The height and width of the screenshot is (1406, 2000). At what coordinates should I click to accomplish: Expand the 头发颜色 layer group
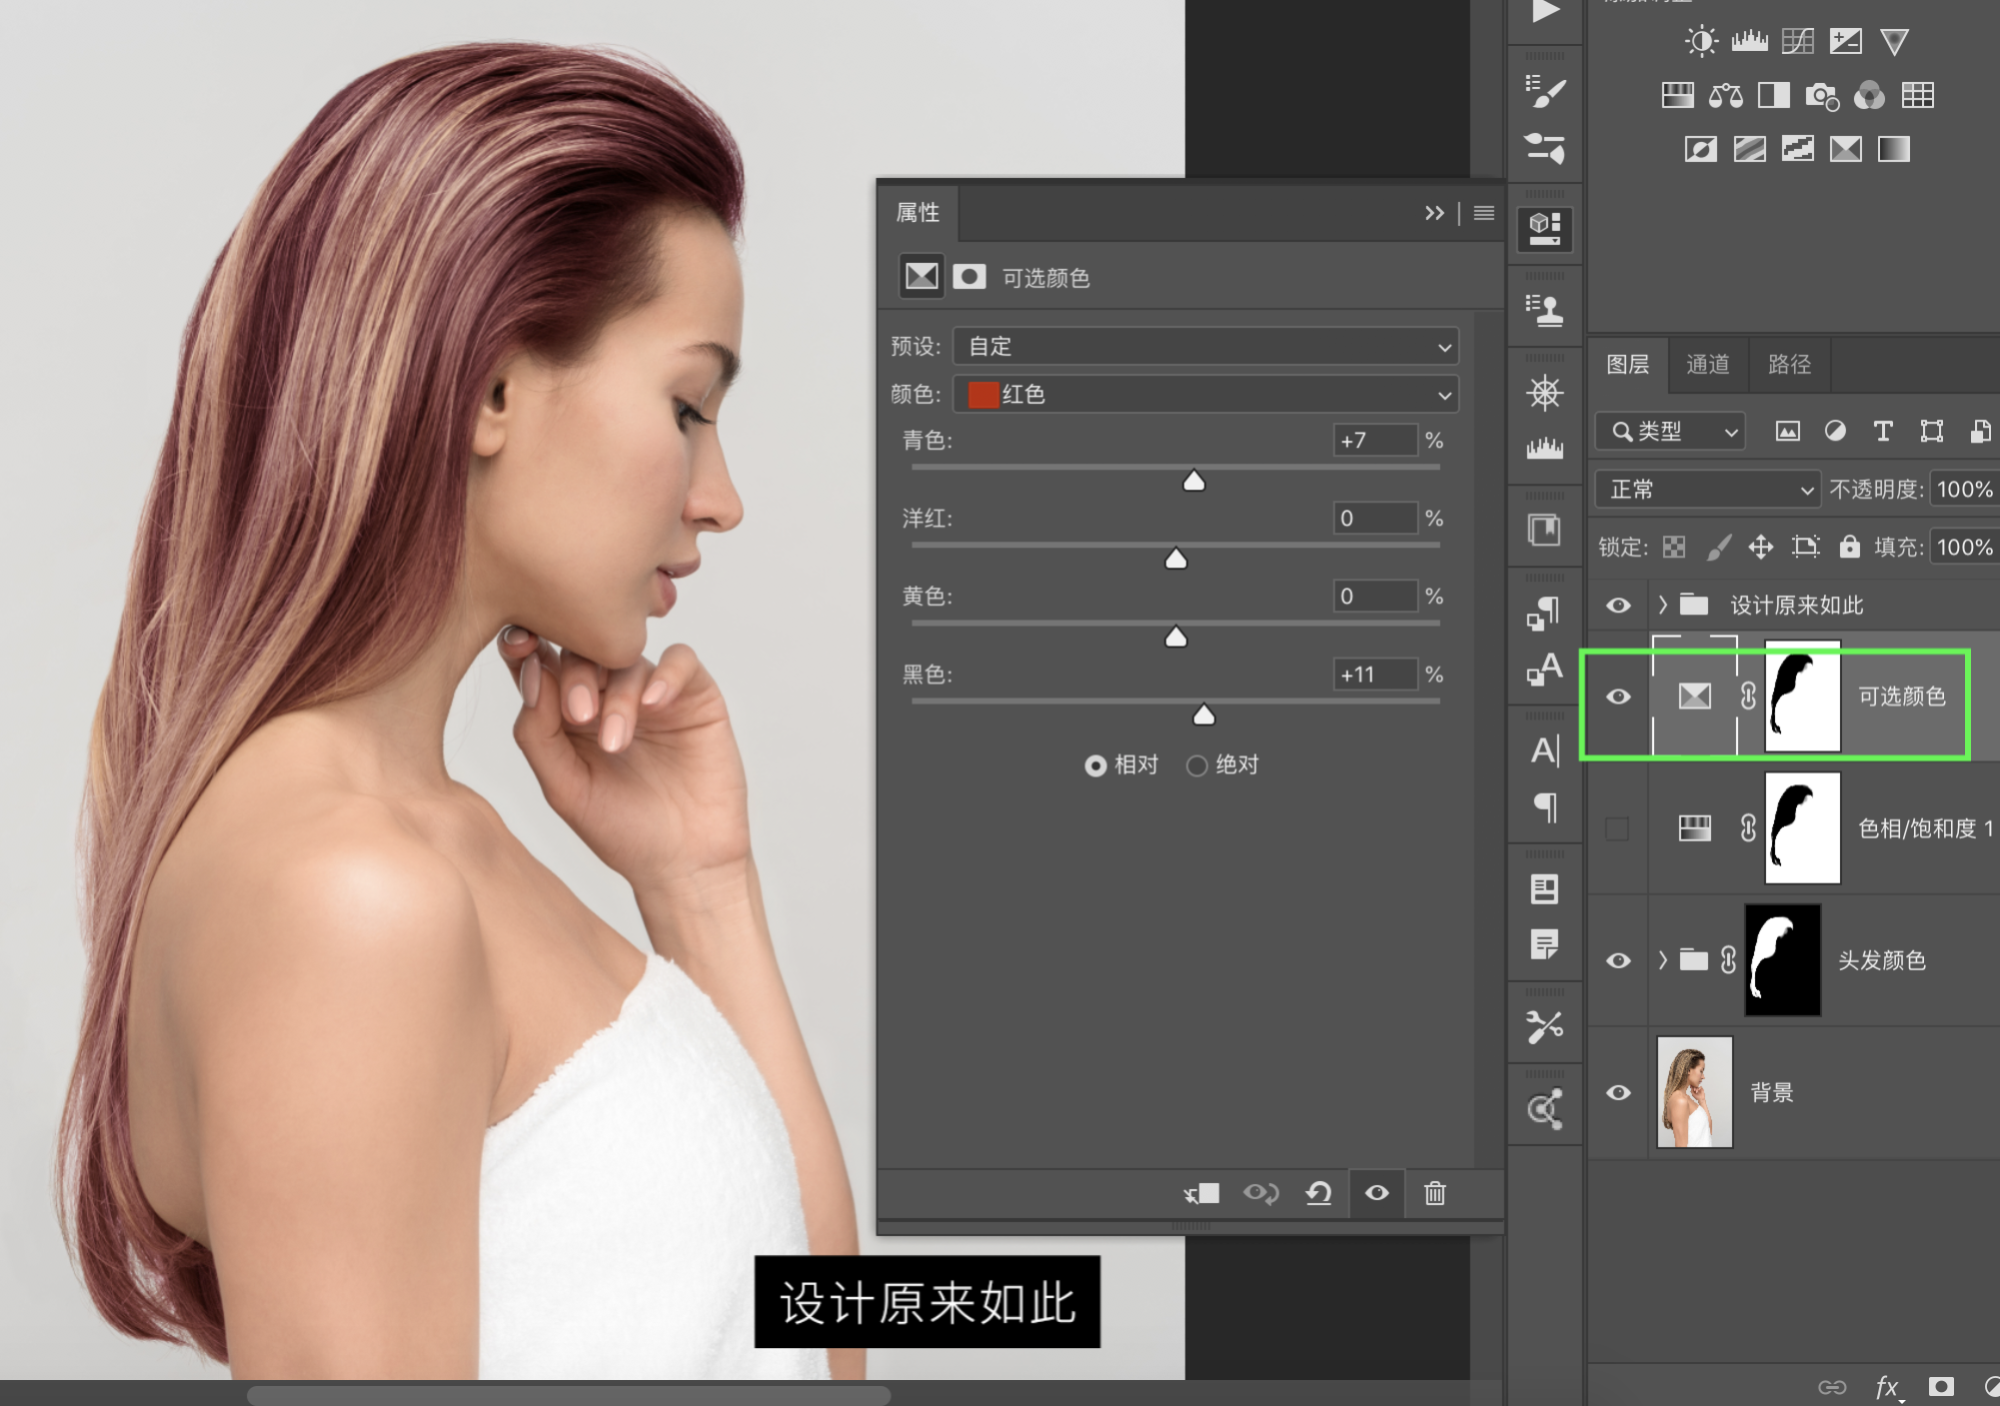pos(1662,960)
